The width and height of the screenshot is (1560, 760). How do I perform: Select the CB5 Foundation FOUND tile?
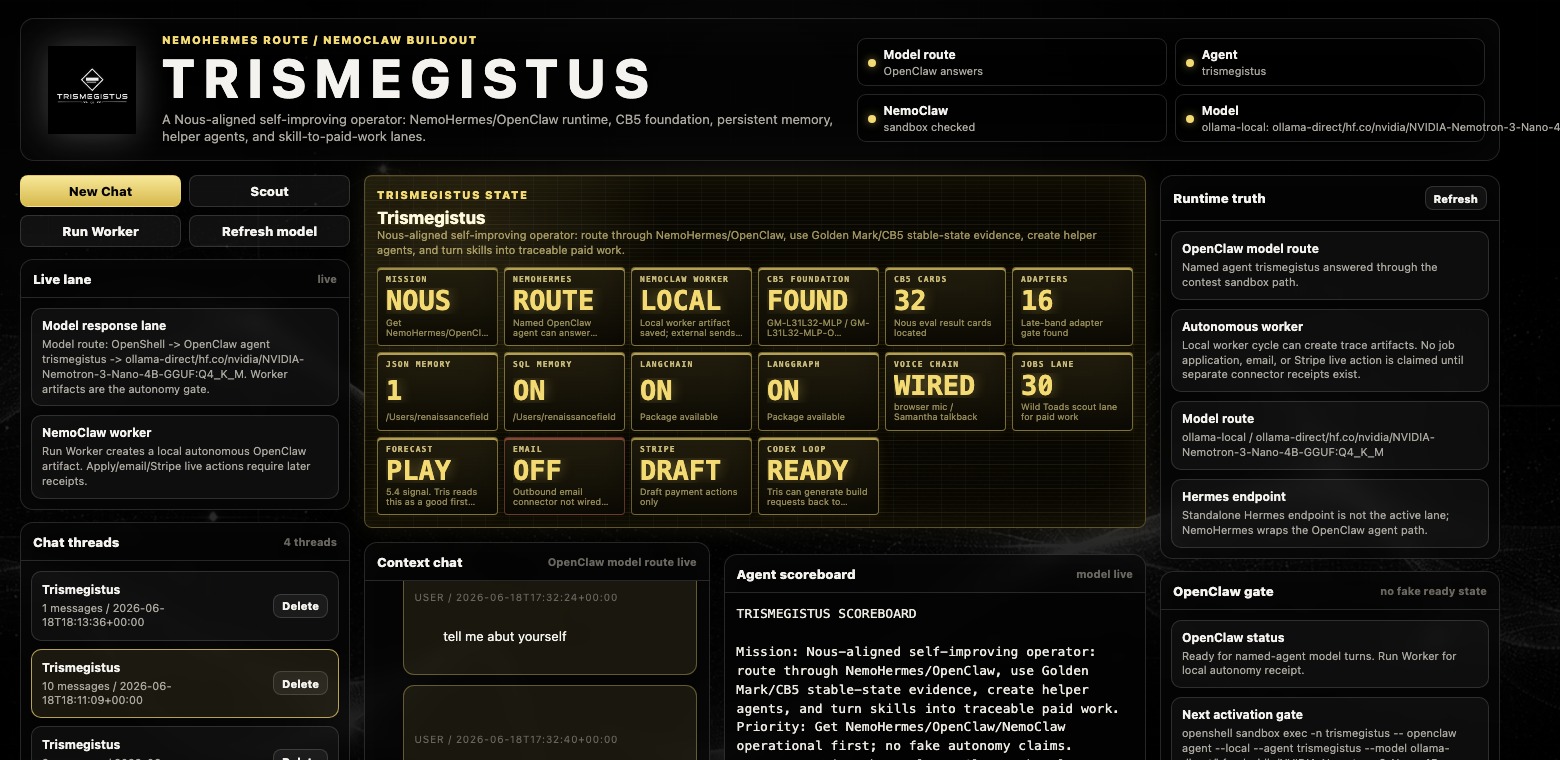click(x=818, y=307)
